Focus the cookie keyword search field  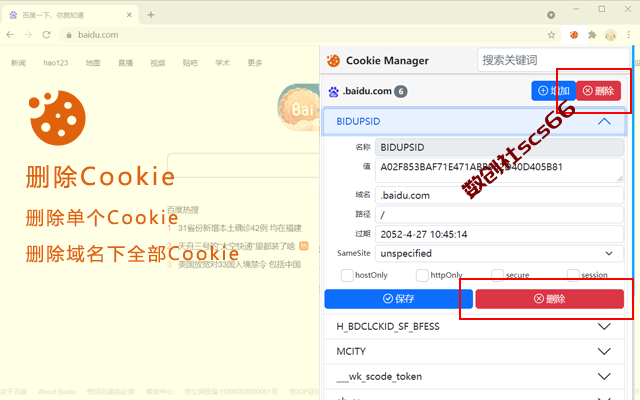click(553, 60)
